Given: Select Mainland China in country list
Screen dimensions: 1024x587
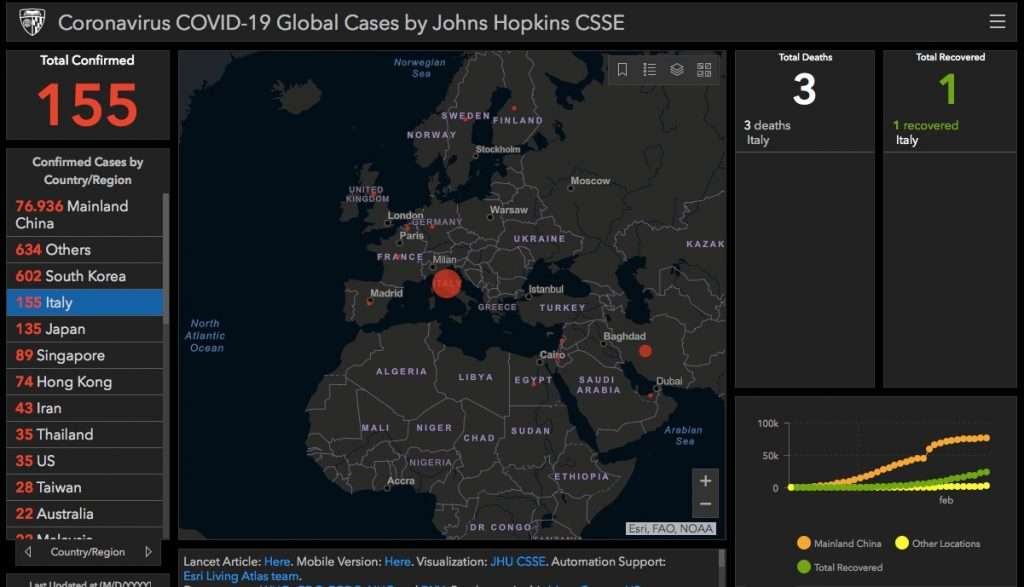Looking at the screenshot, I should 85,215.
